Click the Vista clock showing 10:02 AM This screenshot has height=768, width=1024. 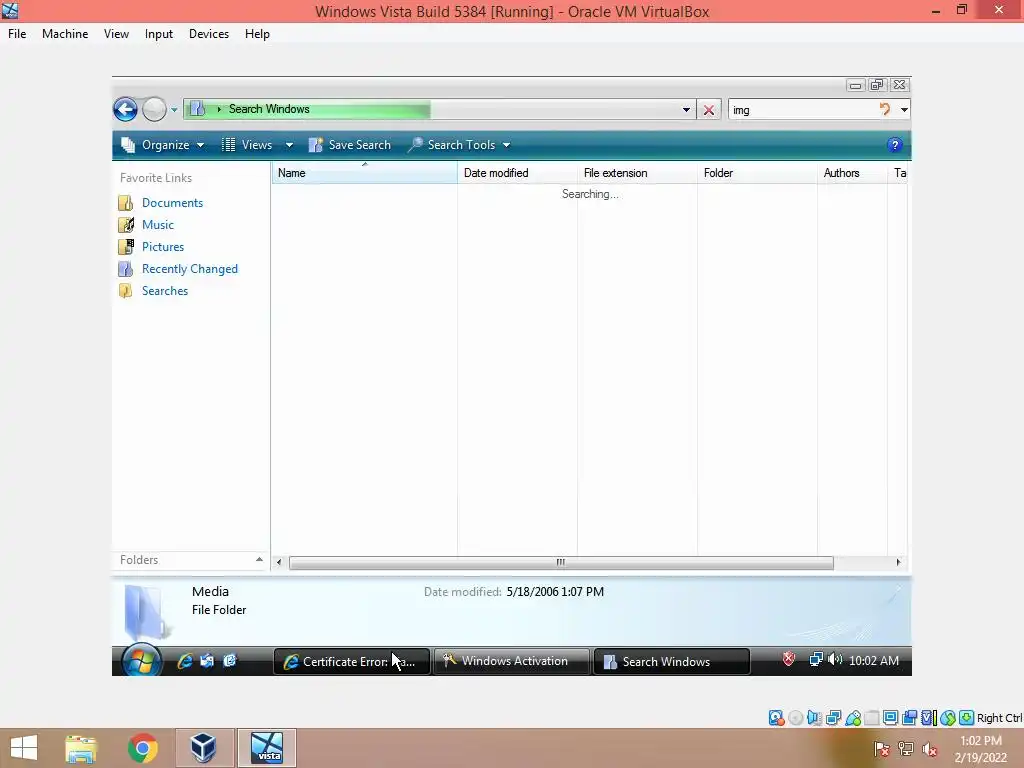pyautogui.click(x=874, y=661)
